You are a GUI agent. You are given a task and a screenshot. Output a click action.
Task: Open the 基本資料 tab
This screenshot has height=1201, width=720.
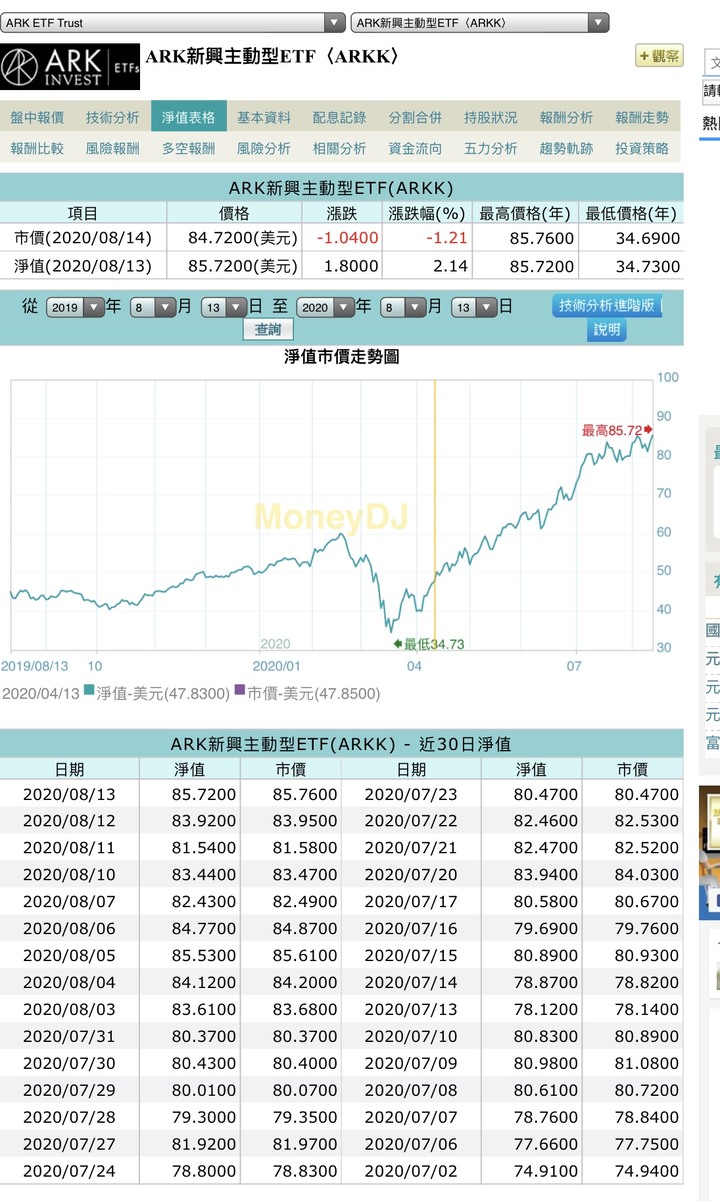pos(264,117)
